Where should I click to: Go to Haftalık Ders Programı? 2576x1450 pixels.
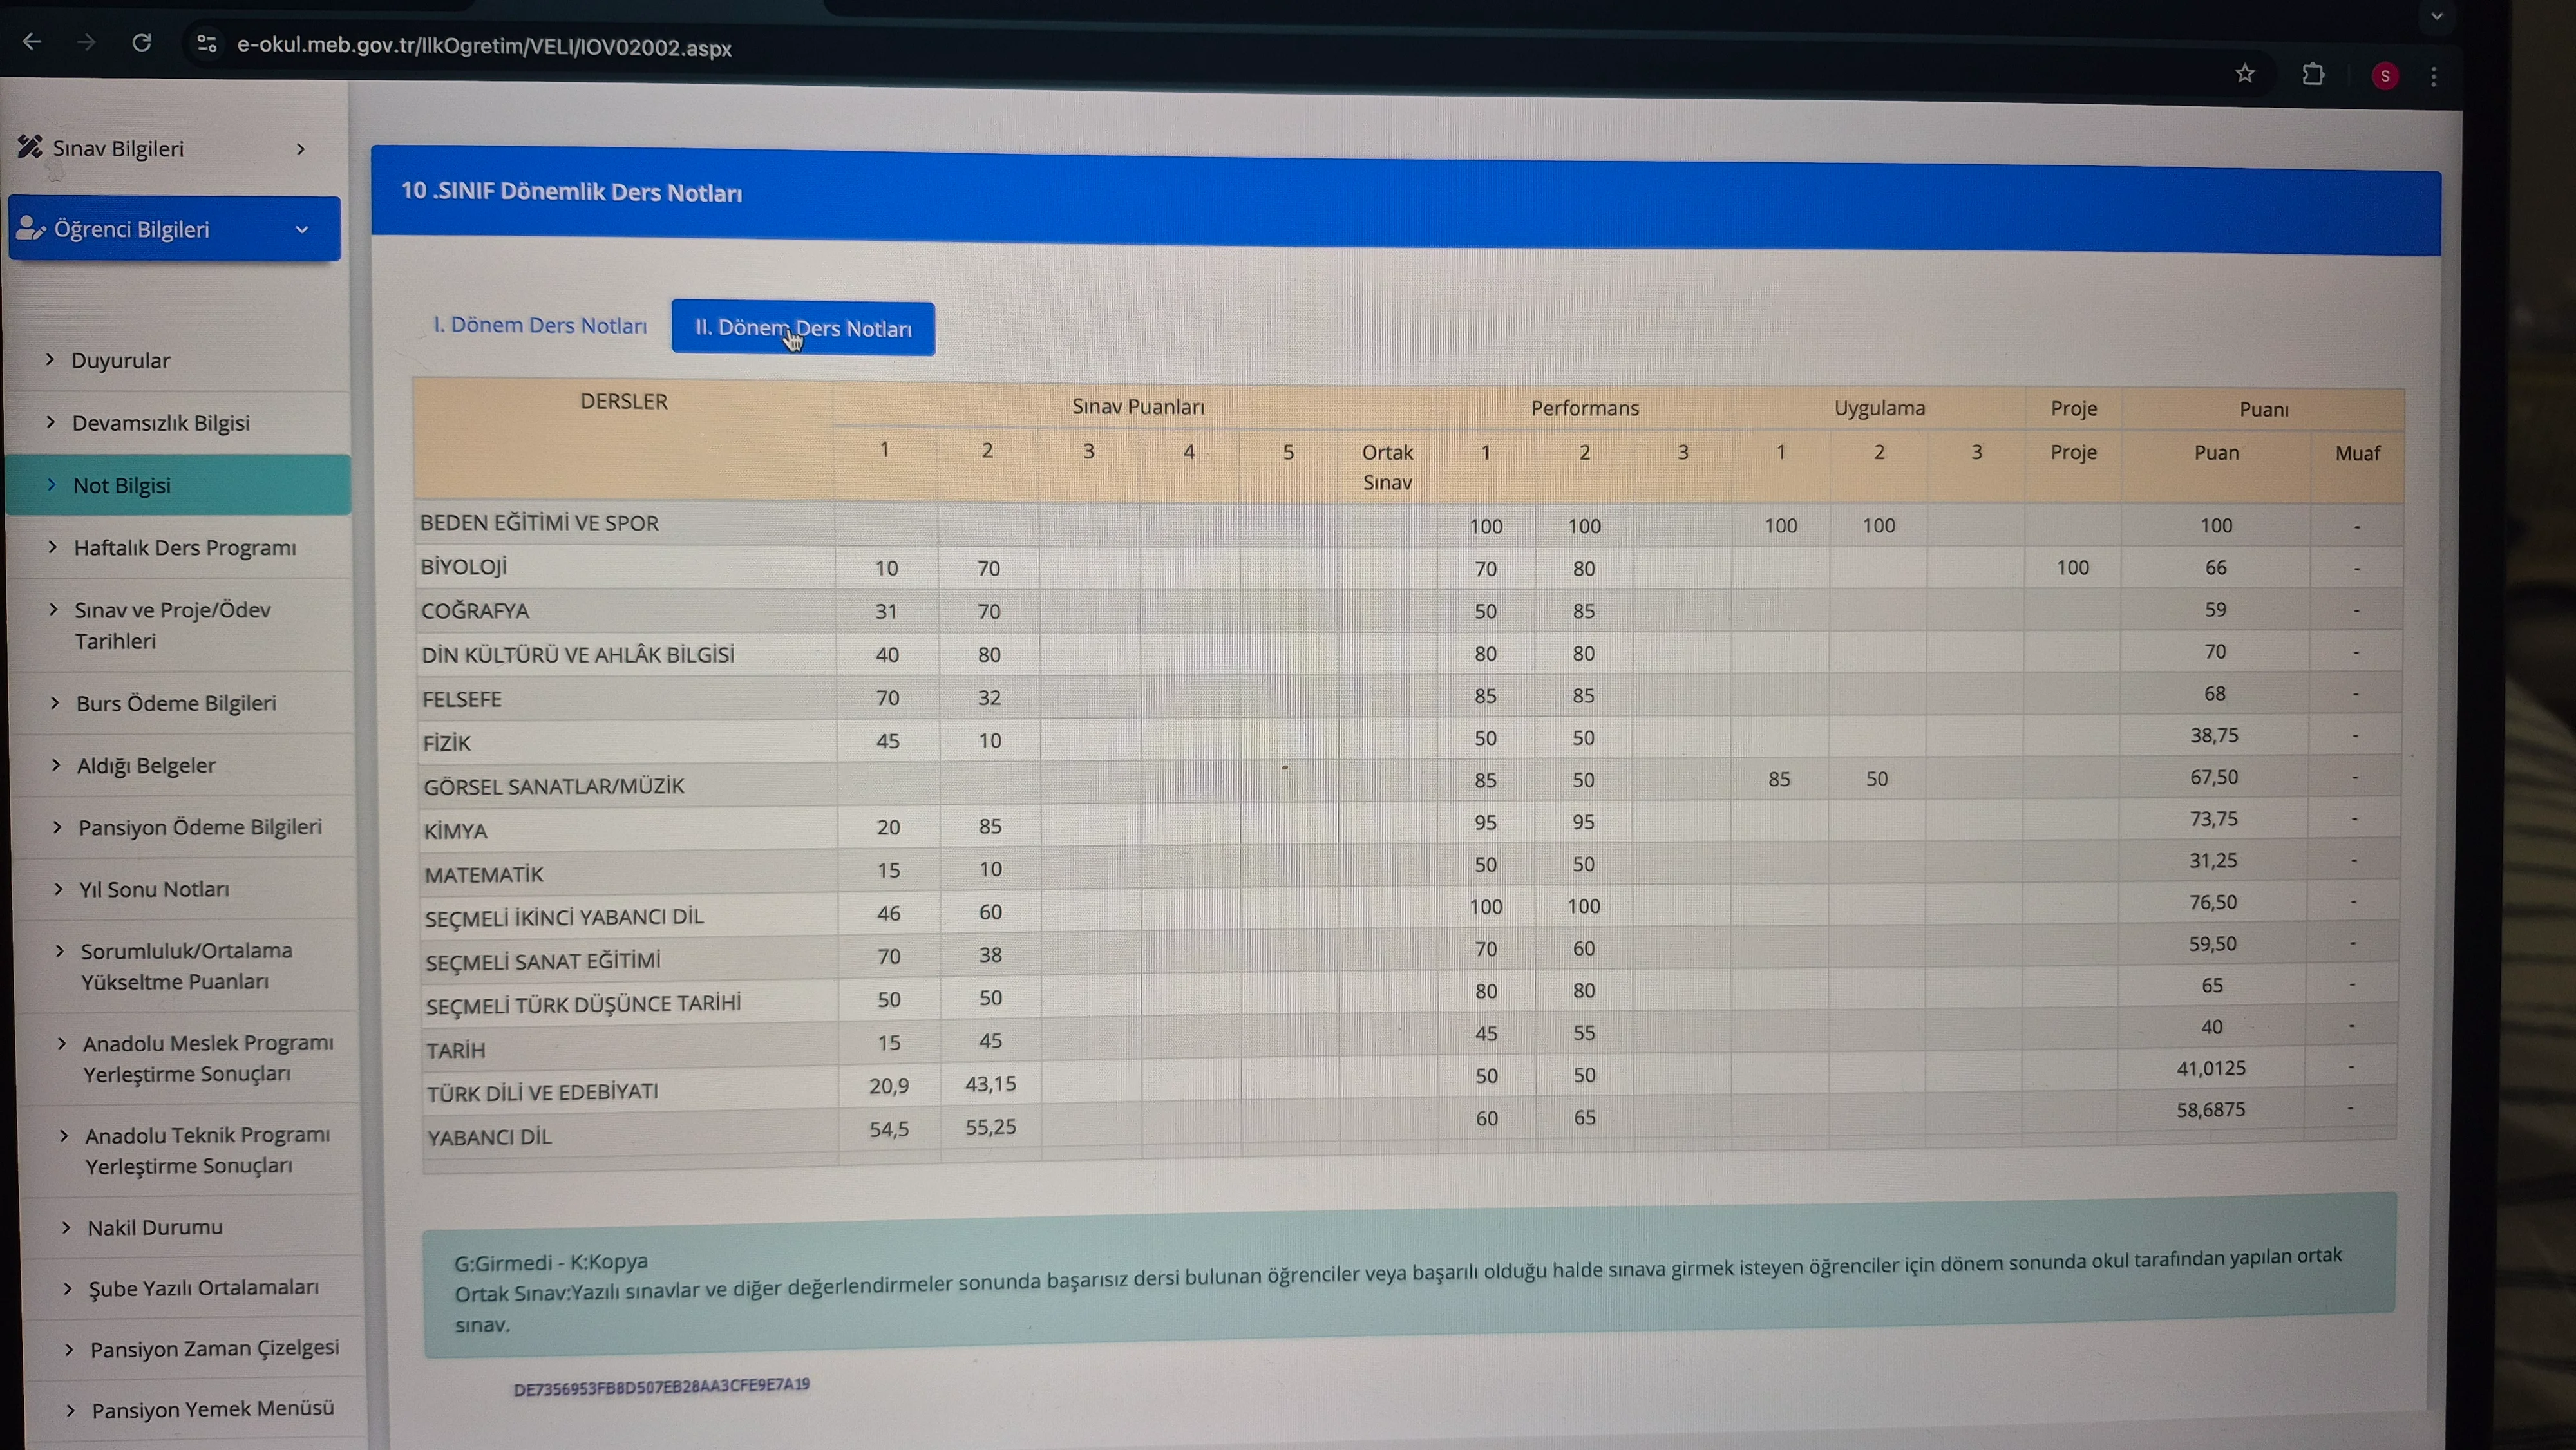(184, 548)
